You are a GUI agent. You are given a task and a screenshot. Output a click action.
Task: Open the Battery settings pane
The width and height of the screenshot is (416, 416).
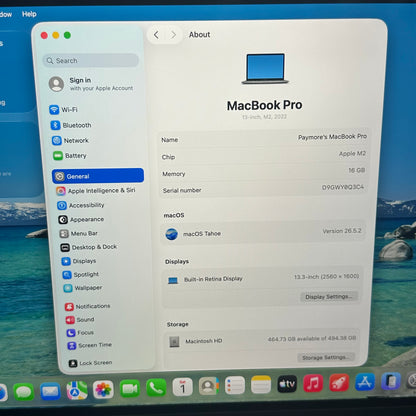tap(70, 156)
